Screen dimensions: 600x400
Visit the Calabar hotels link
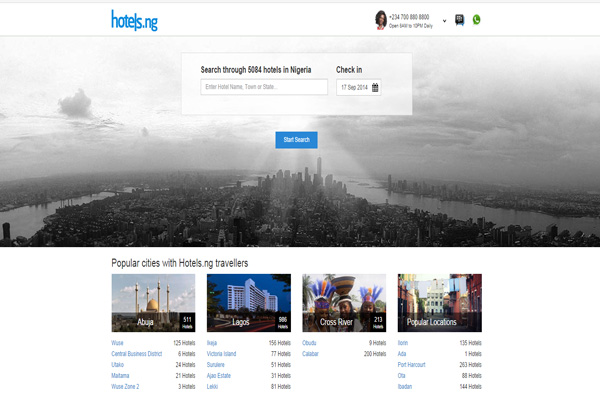click(310, 354)
